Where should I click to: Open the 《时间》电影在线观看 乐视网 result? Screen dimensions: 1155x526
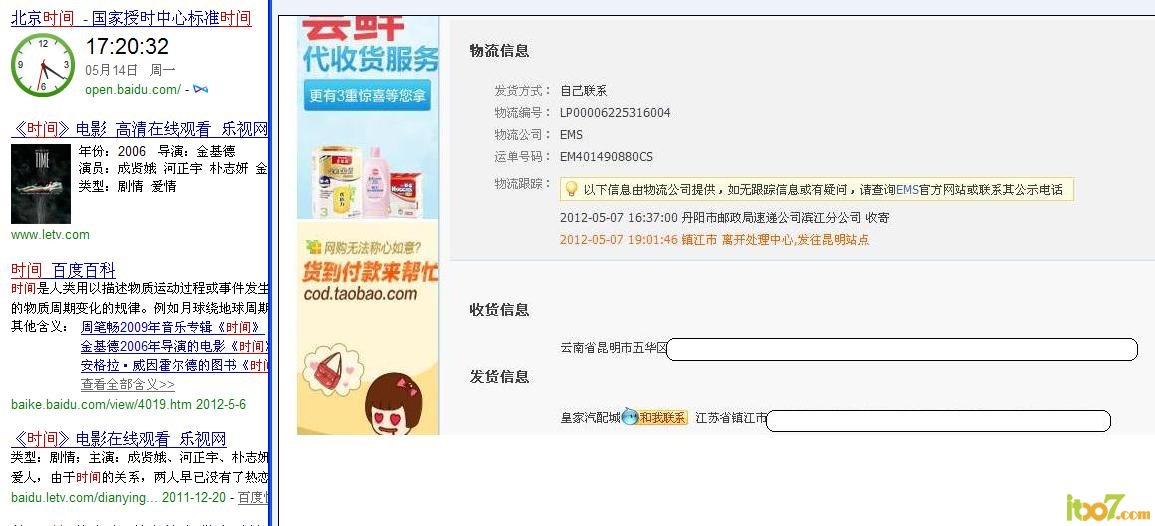119,439
